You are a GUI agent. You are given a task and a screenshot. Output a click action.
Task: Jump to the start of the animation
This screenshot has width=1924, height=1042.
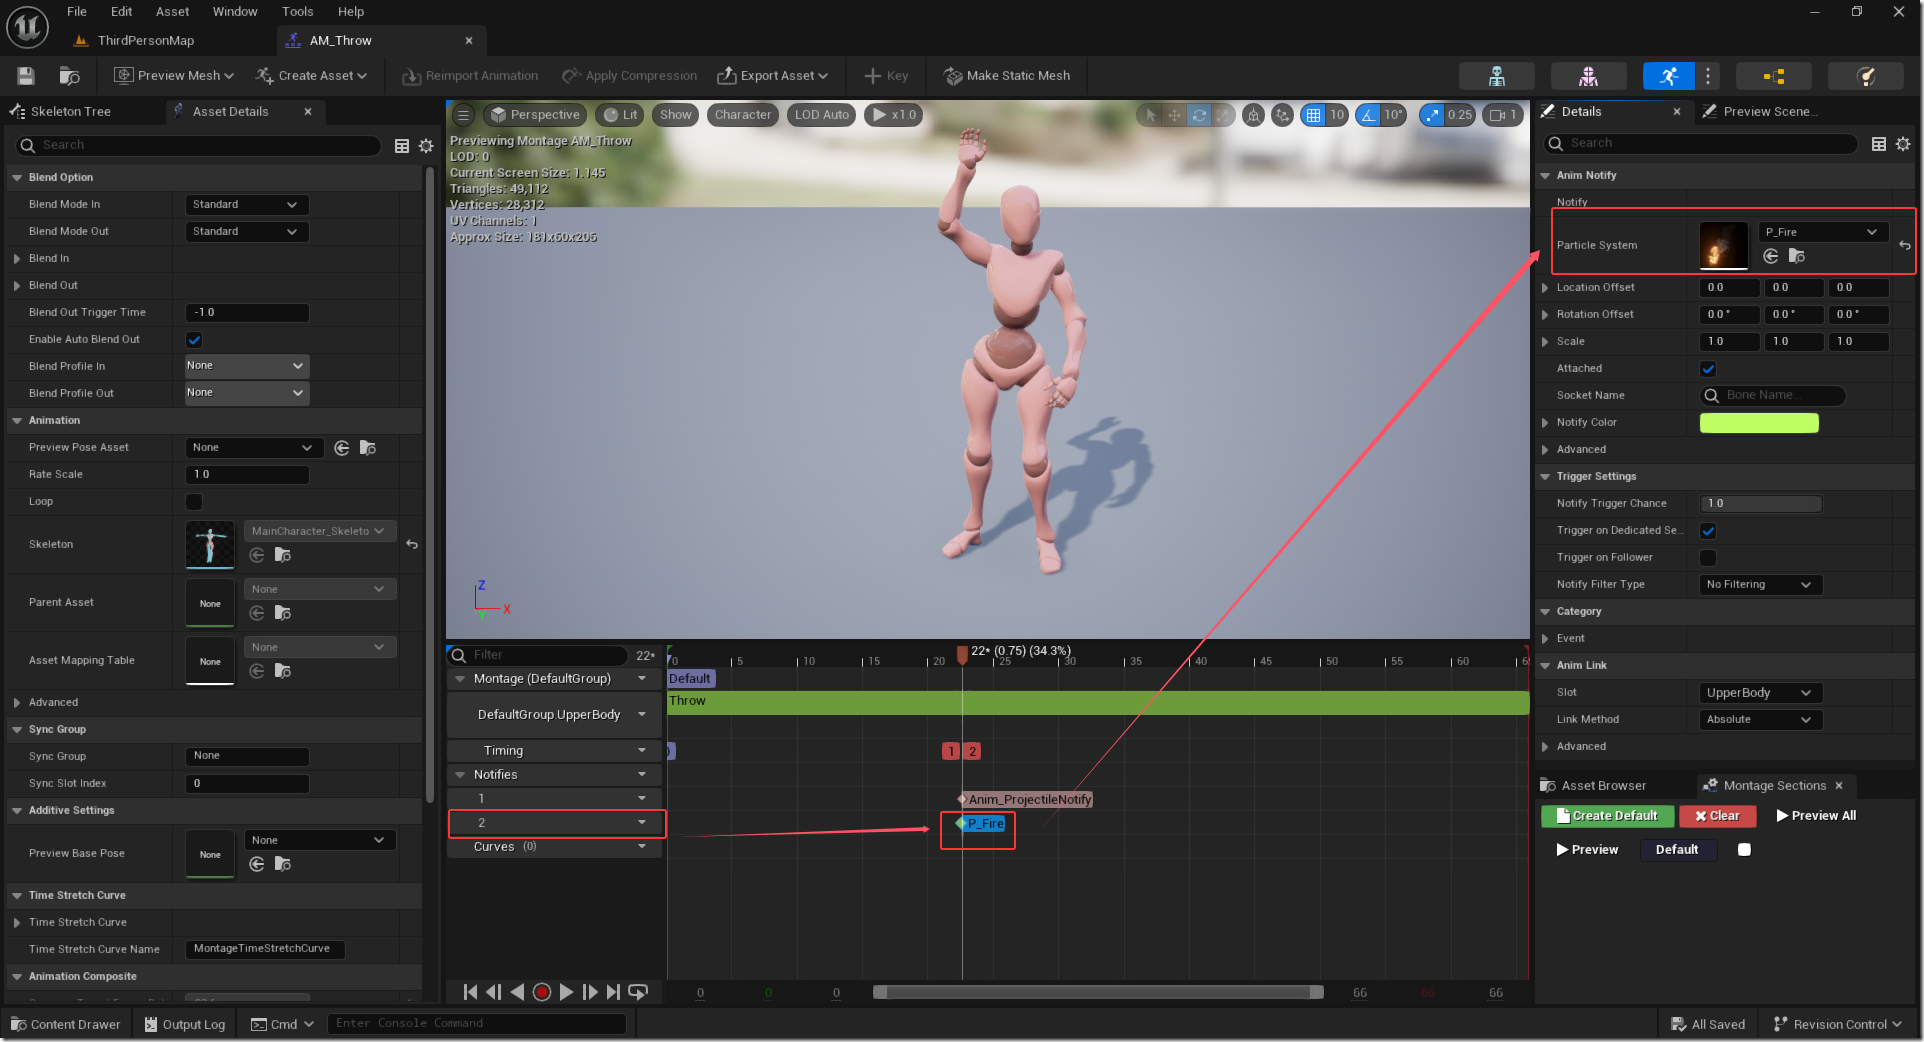coord(470,992)
